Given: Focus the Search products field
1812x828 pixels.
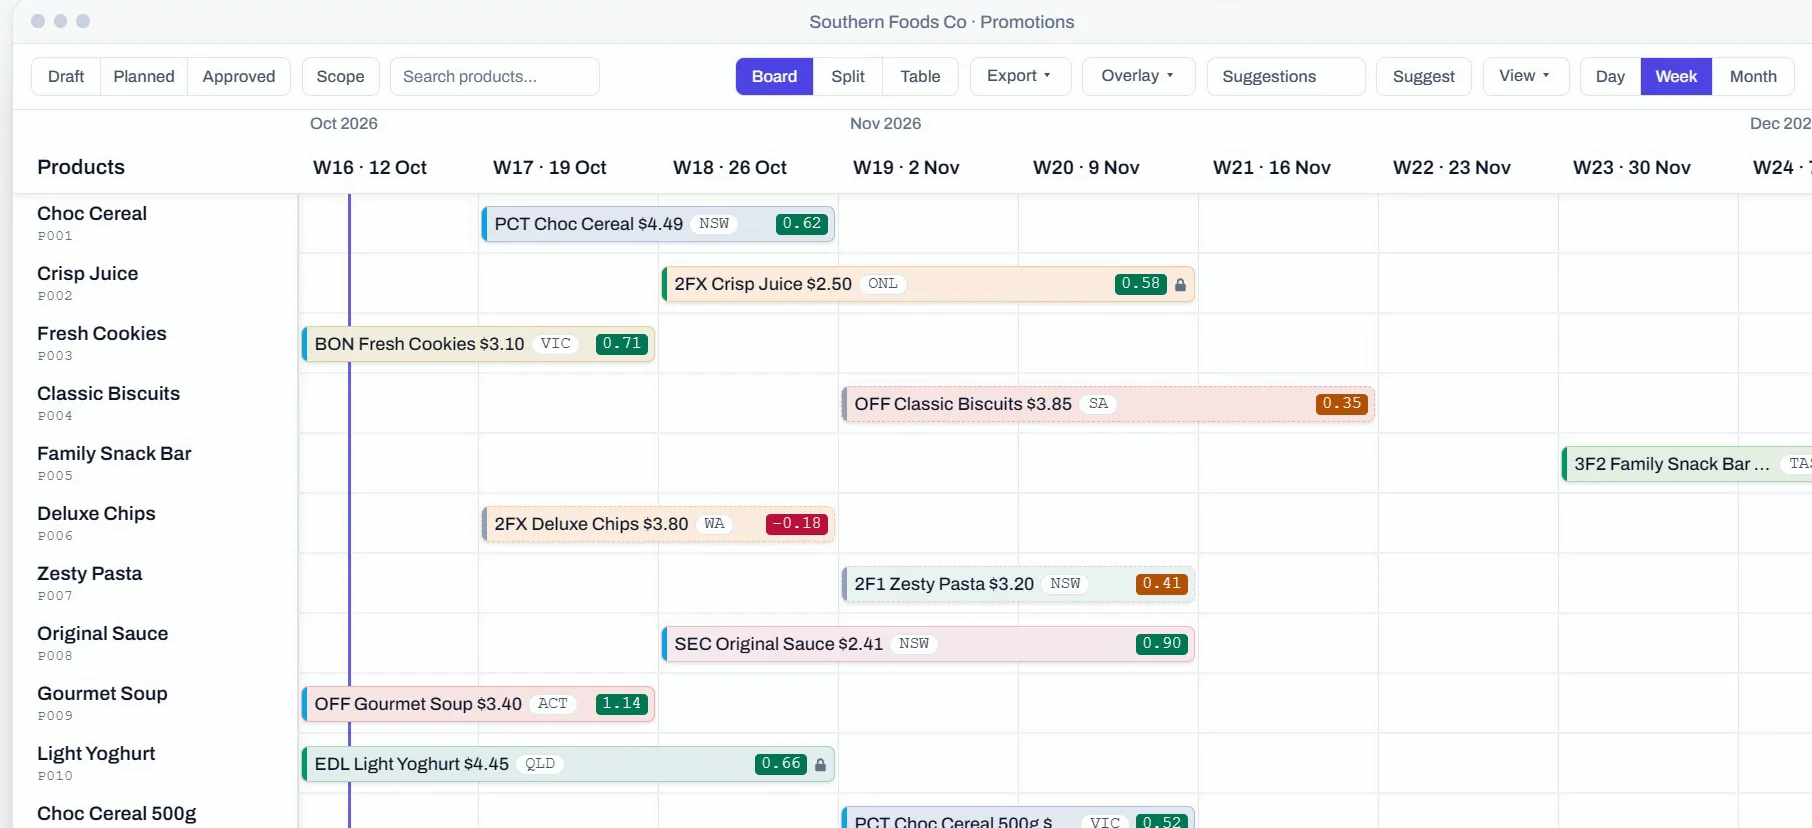Looking at the screenshot, I should (495, 76).
